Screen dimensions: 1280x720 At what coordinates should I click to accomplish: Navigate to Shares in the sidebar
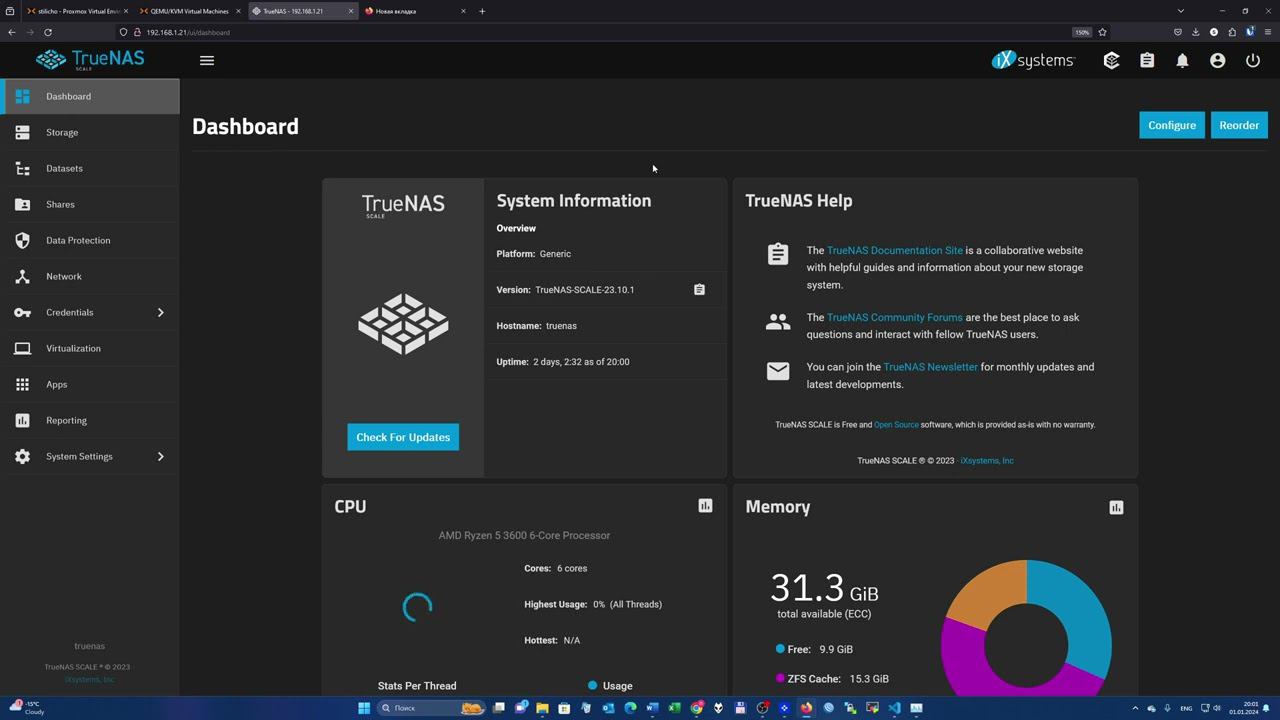[x=90, y=204]
